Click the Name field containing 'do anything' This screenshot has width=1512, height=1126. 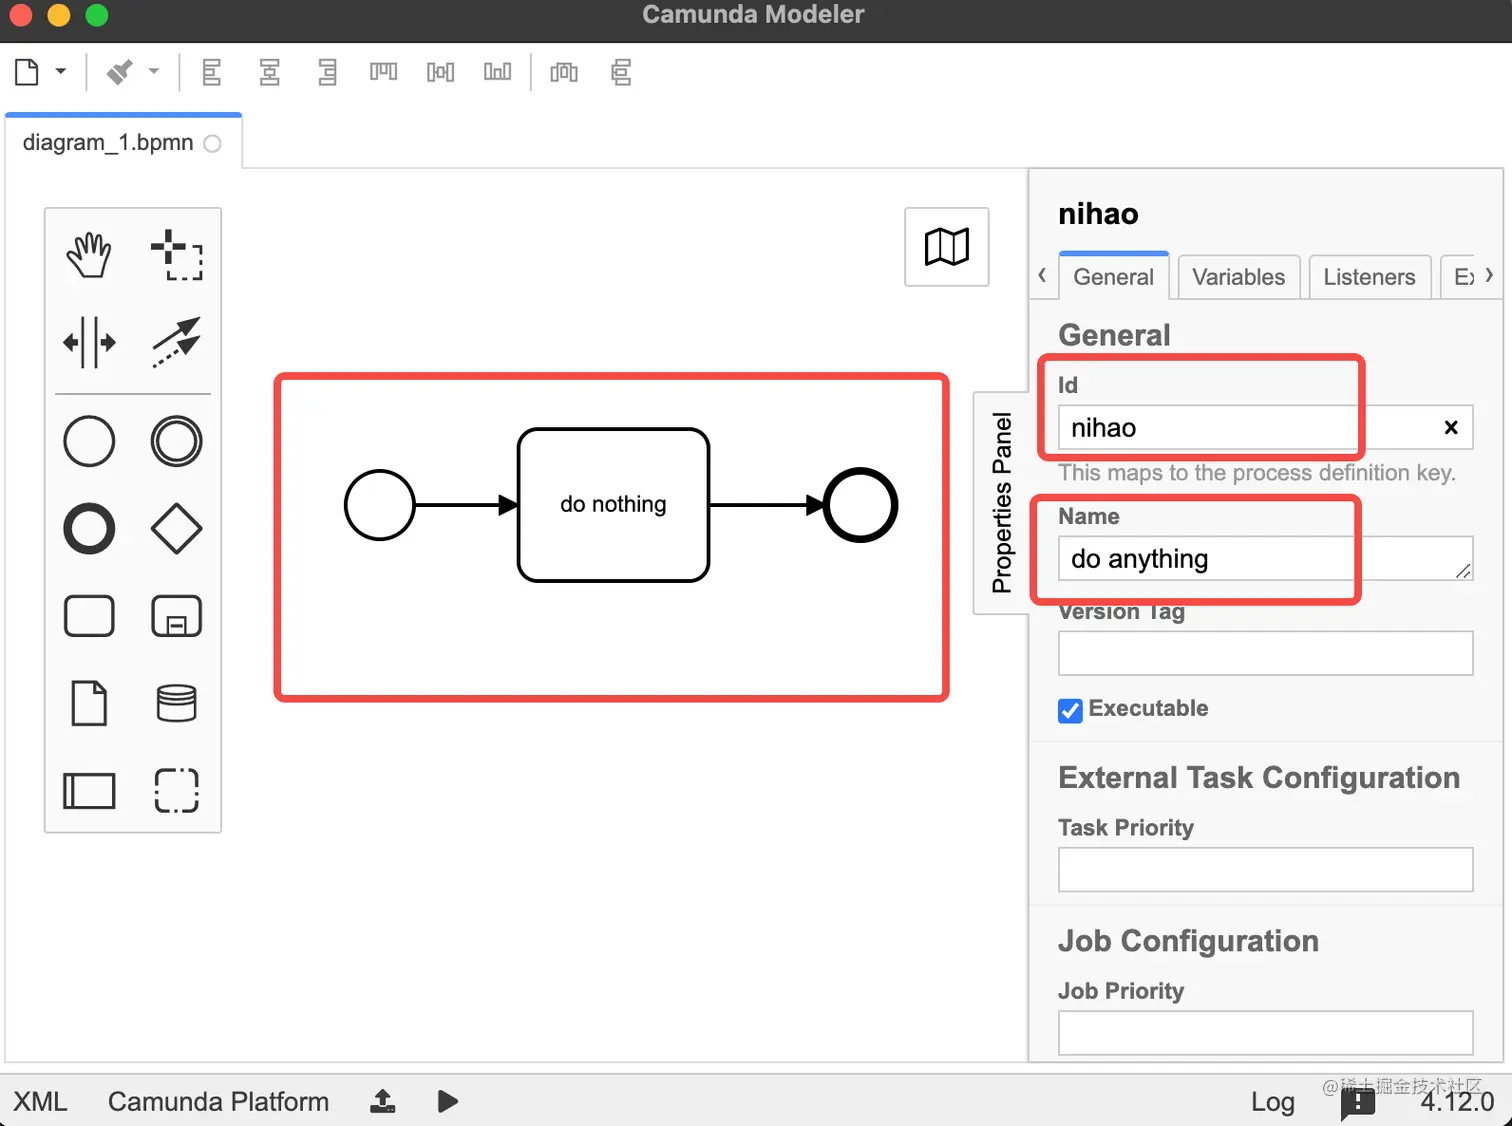pos(1265,559)
